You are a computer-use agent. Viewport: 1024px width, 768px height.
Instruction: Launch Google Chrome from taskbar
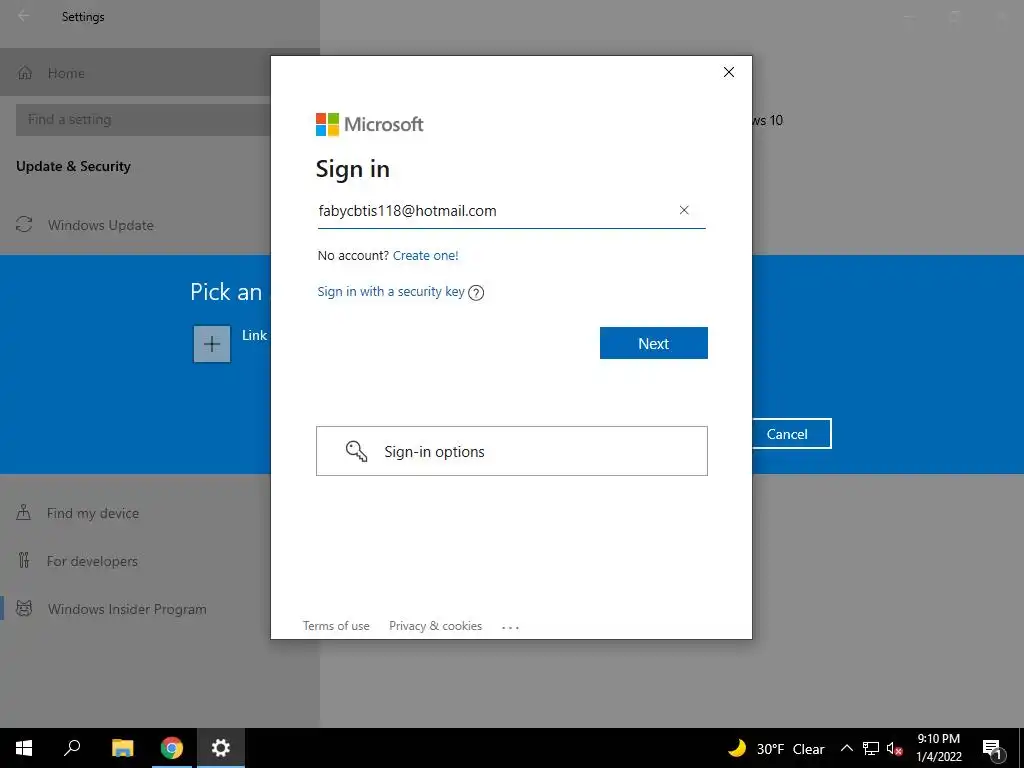pyautogui.click(x=172, y=748)
